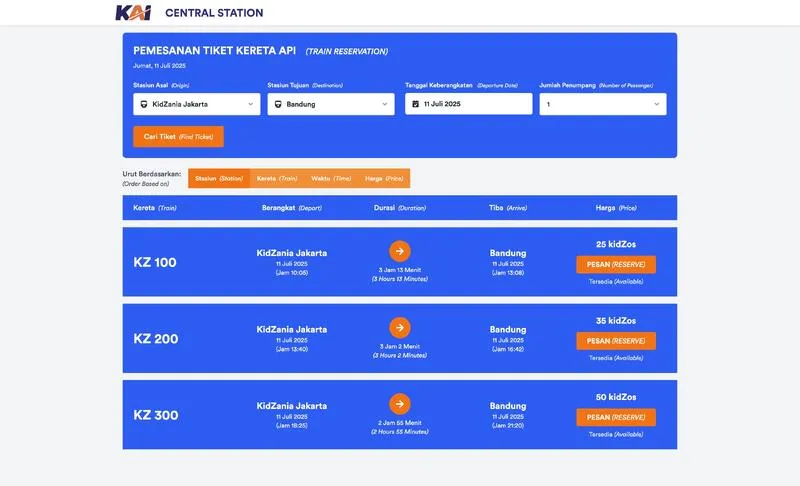
Task: Click the calendar icon in departure date
Action: point(415,104)
